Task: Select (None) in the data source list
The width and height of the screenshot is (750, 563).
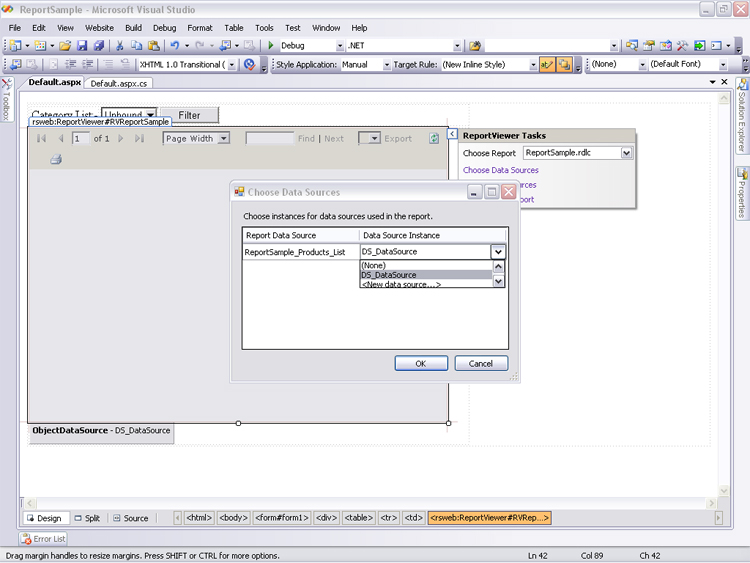Action: [x=426, y=265]
